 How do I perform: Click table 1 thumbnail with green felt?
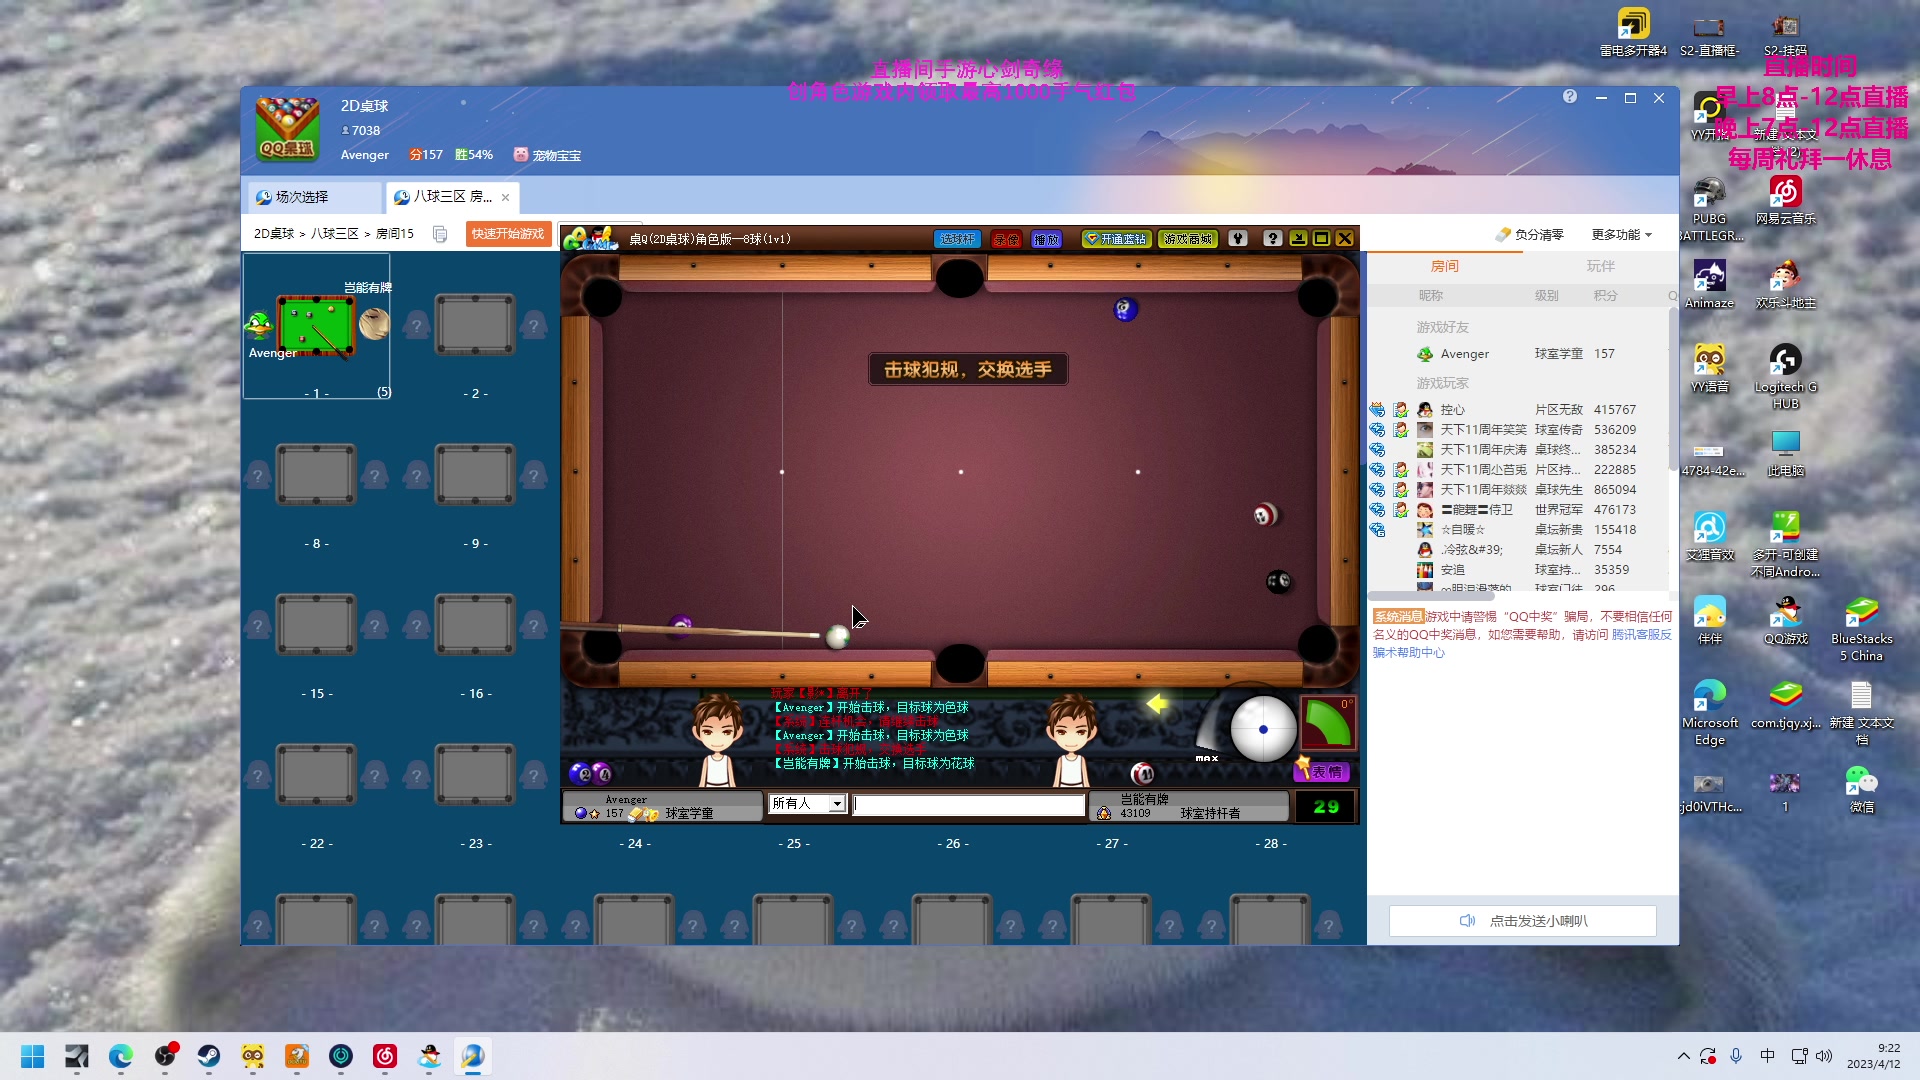coord(316,325)
